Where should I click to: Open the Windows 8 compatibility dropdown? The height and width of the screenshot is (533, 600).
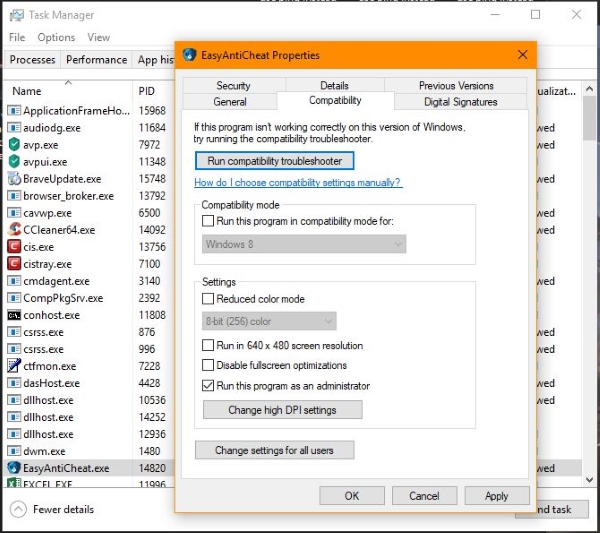pyautogui.click(x=304, y=244)
